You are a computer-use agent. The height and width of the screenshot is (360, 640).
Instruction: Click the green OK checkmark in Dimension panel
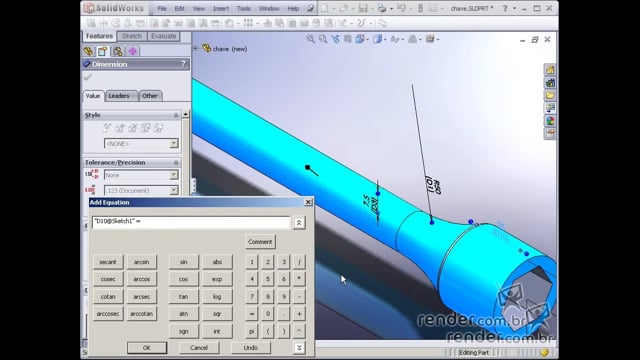[88, 78]
